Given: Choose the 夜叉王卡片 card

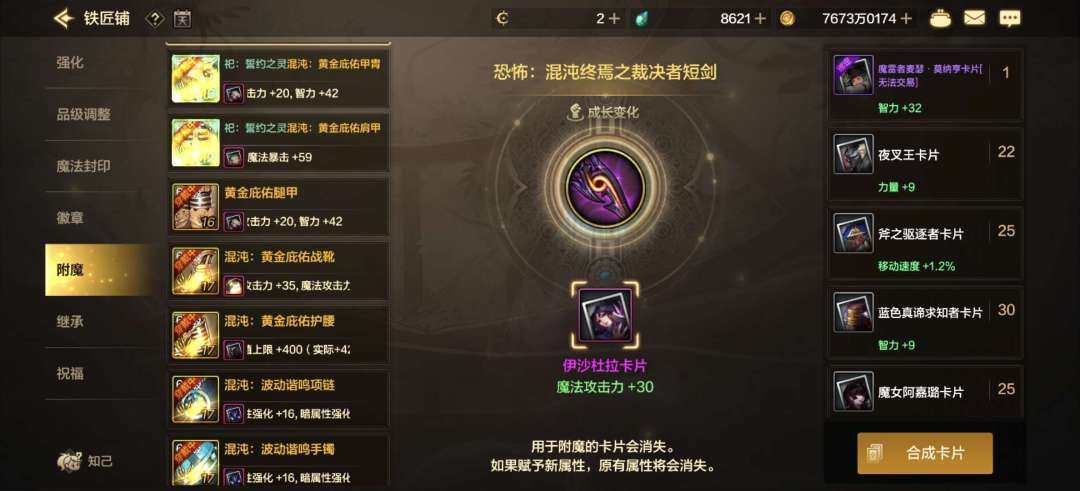Looking at the screenshot, I should pos(925,164).
